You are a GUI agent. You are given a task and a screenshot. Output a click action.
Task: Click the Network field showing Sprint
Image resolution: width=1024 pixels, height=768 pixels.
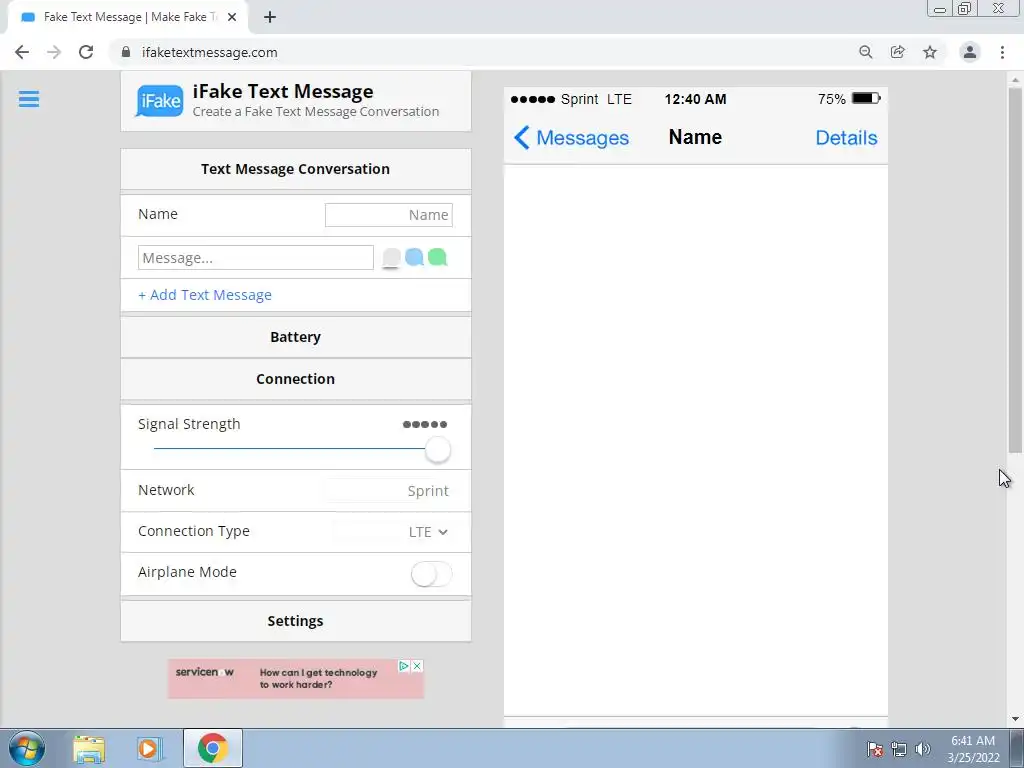click(x=389, y=491)
